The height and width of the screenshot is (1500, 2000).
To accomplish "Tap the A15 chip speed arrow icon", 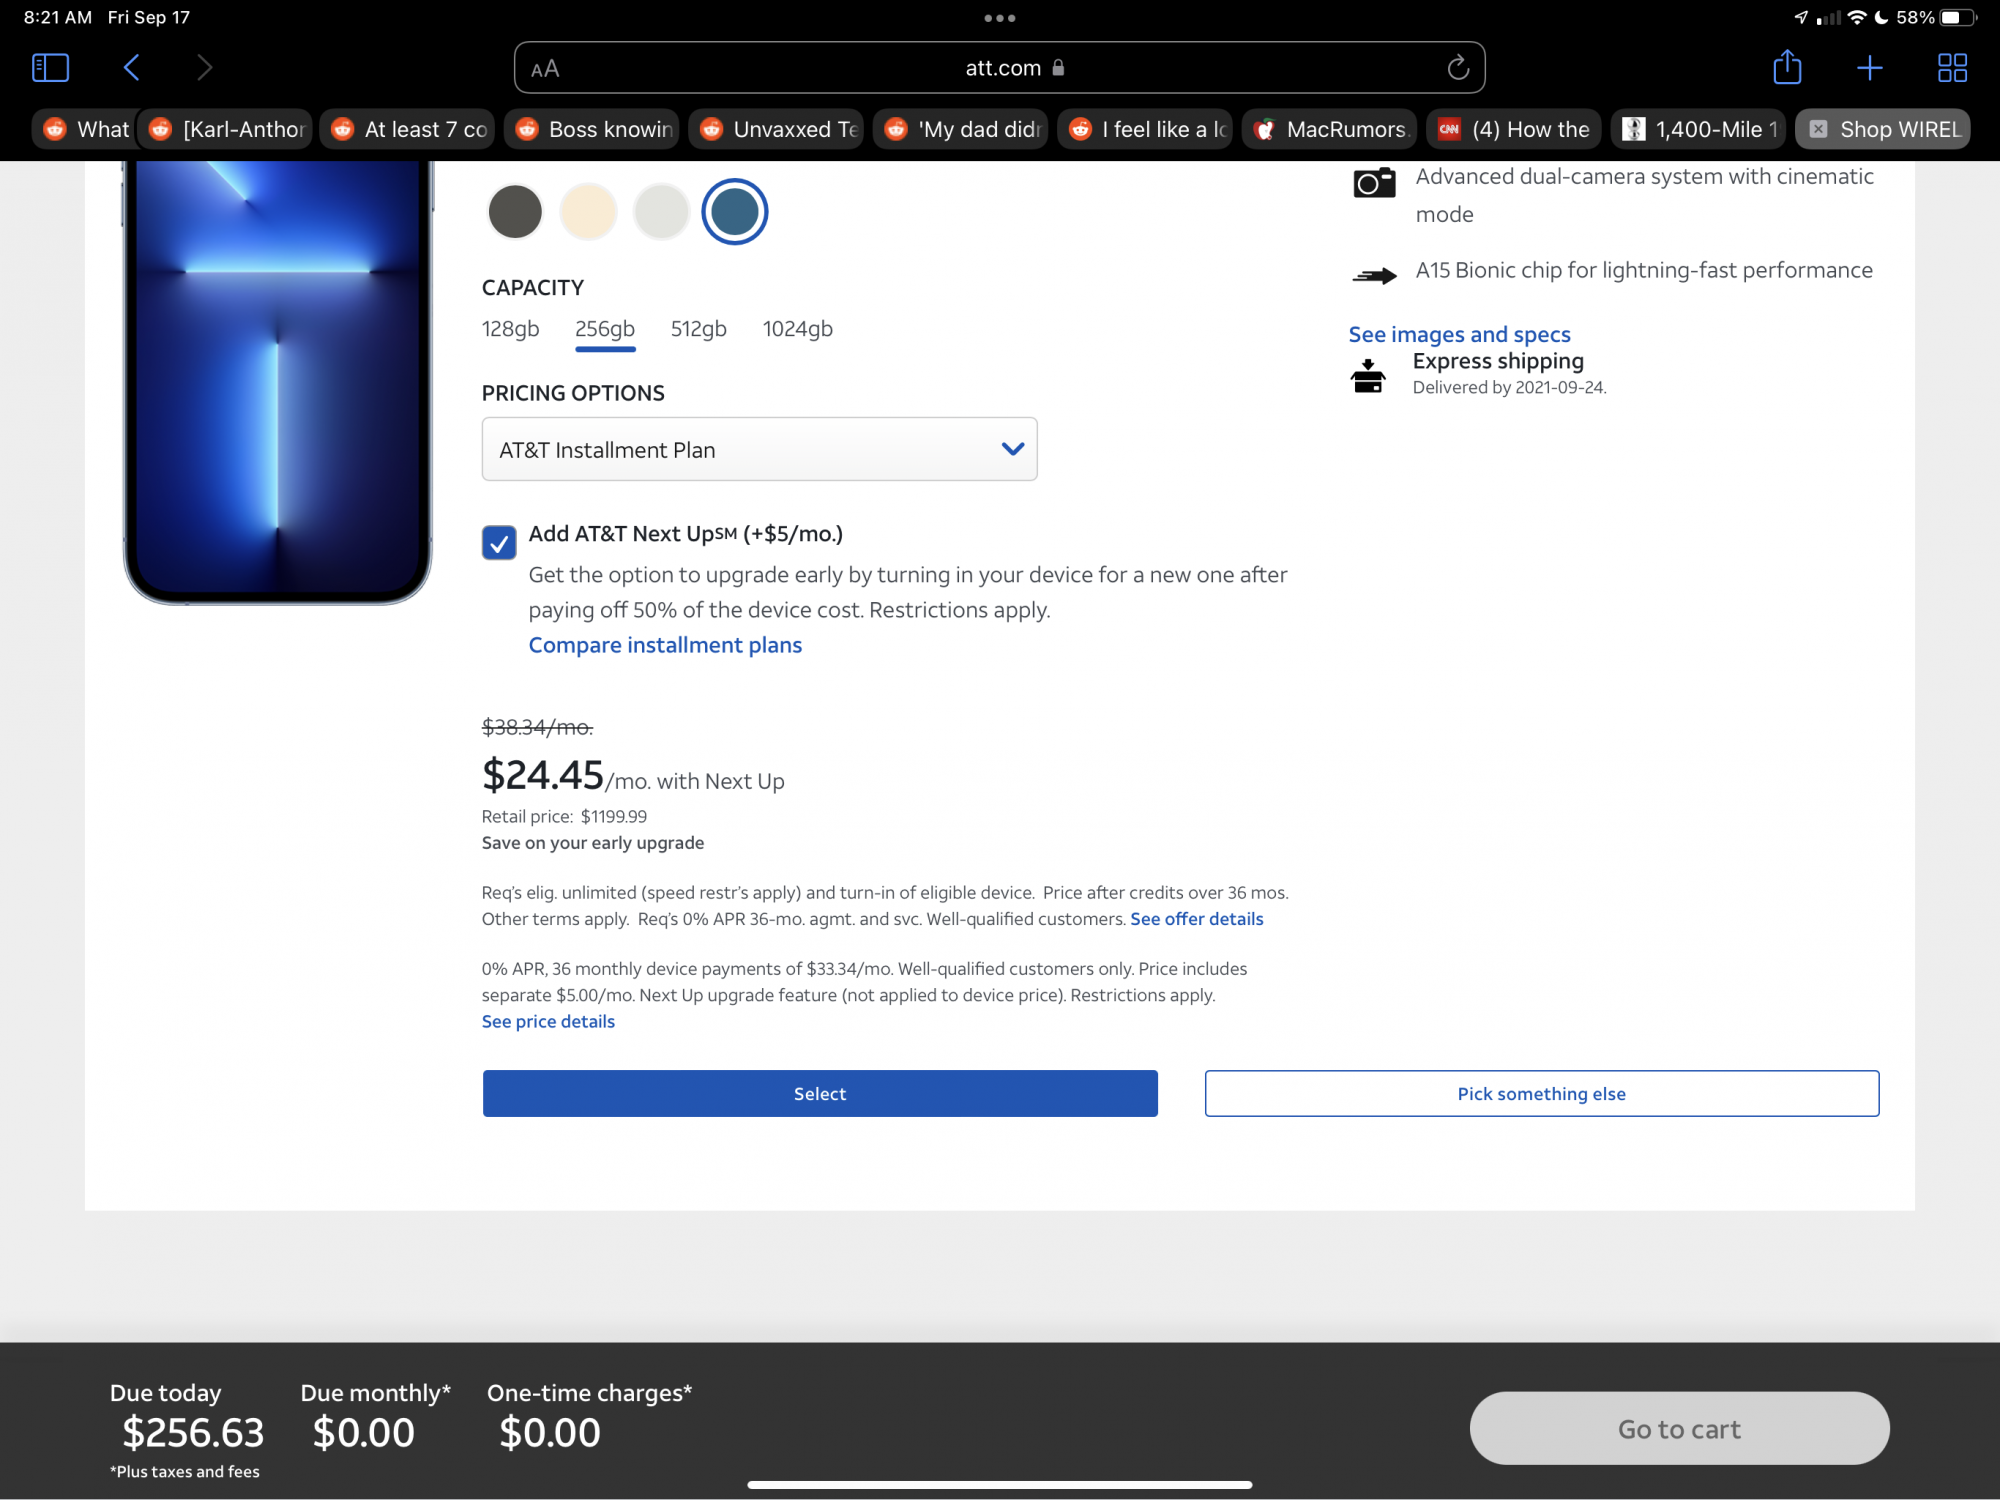I will click(x=1374, y=275).
